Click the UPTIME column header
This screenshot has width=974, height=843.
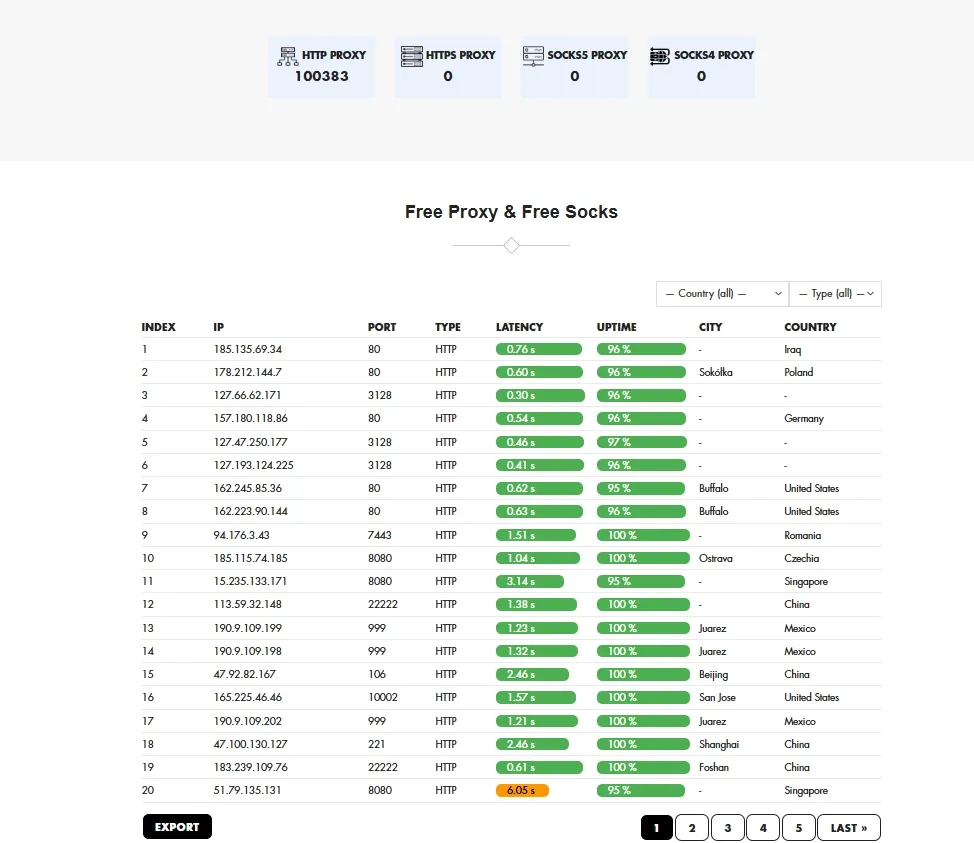tap(616, 326)
